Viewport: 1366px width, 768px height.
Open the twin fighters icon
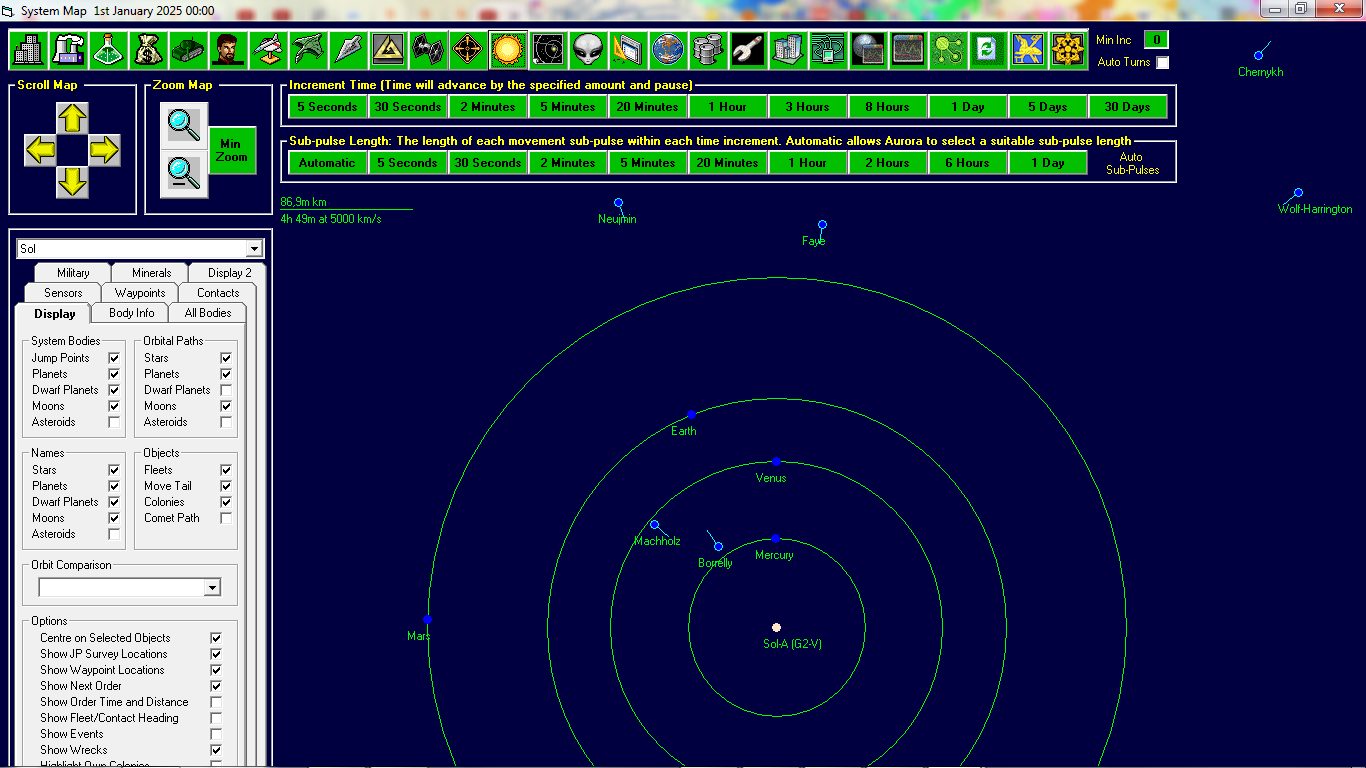tap(429, 48)
